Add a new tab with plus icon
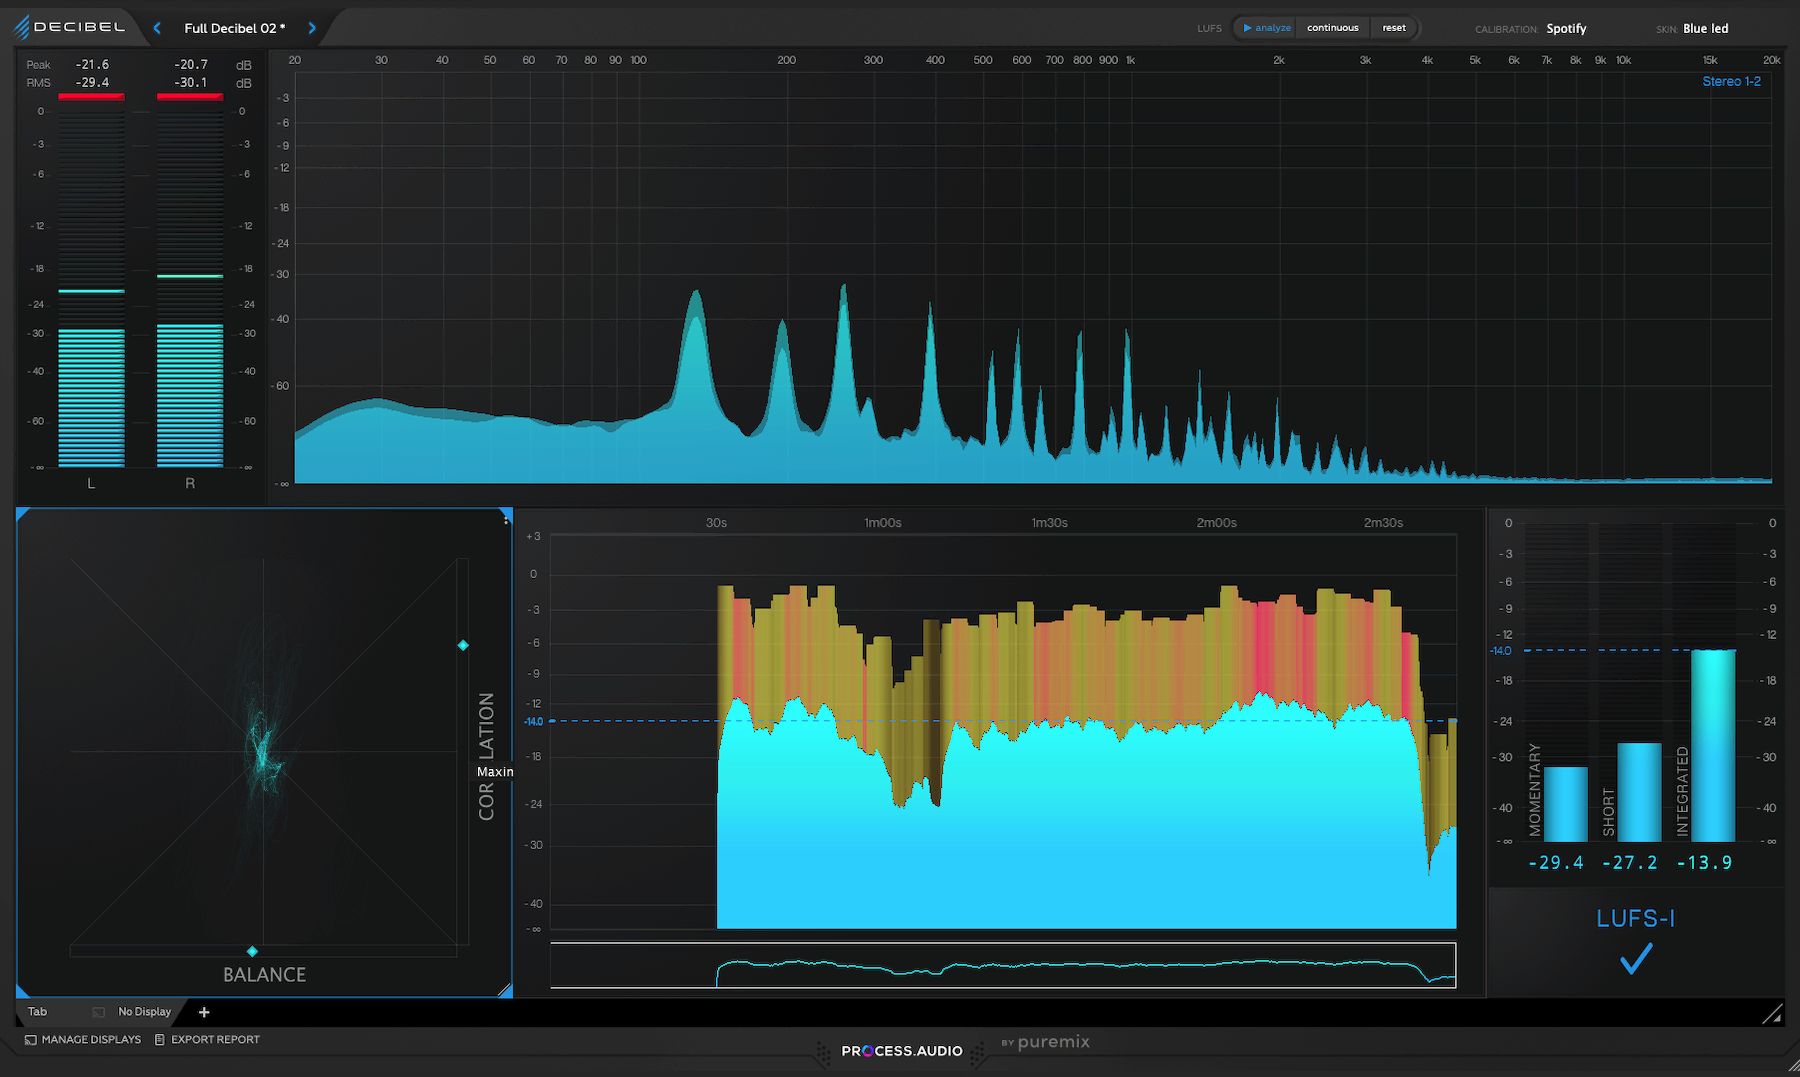Viewport: 1800px width, 1077px height. click(x=204, y=1012)
